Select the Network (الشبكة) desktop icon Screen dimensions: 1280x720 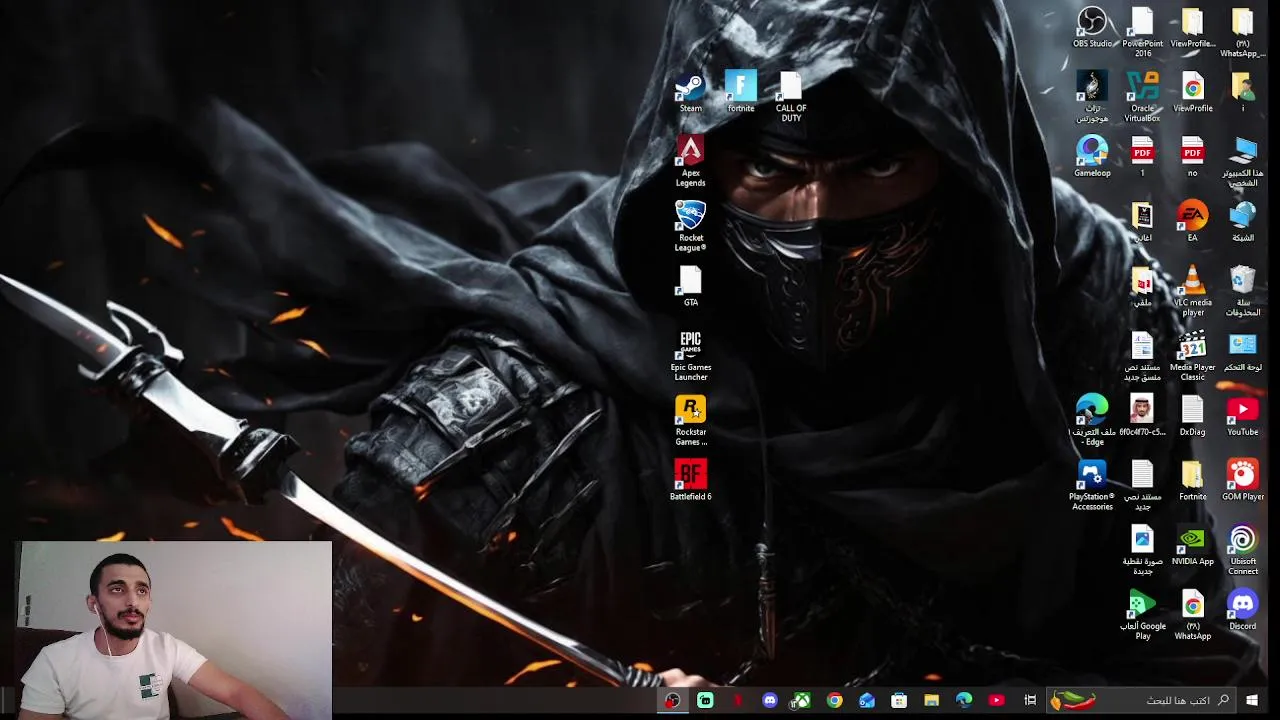(1242, 222)
